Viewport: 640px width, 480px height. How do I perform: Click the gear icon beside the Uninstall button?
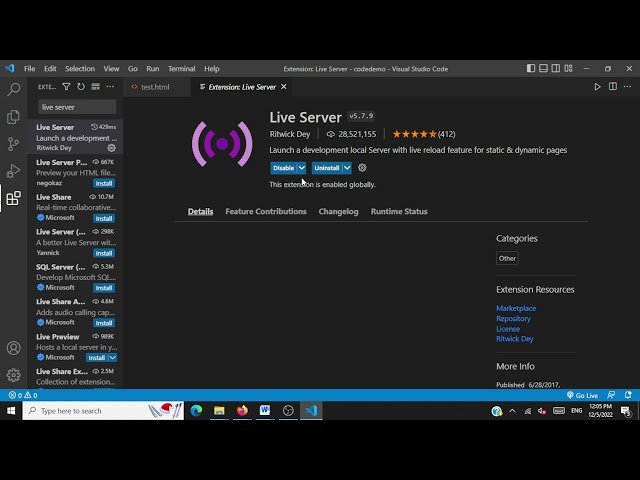(362, 168)
